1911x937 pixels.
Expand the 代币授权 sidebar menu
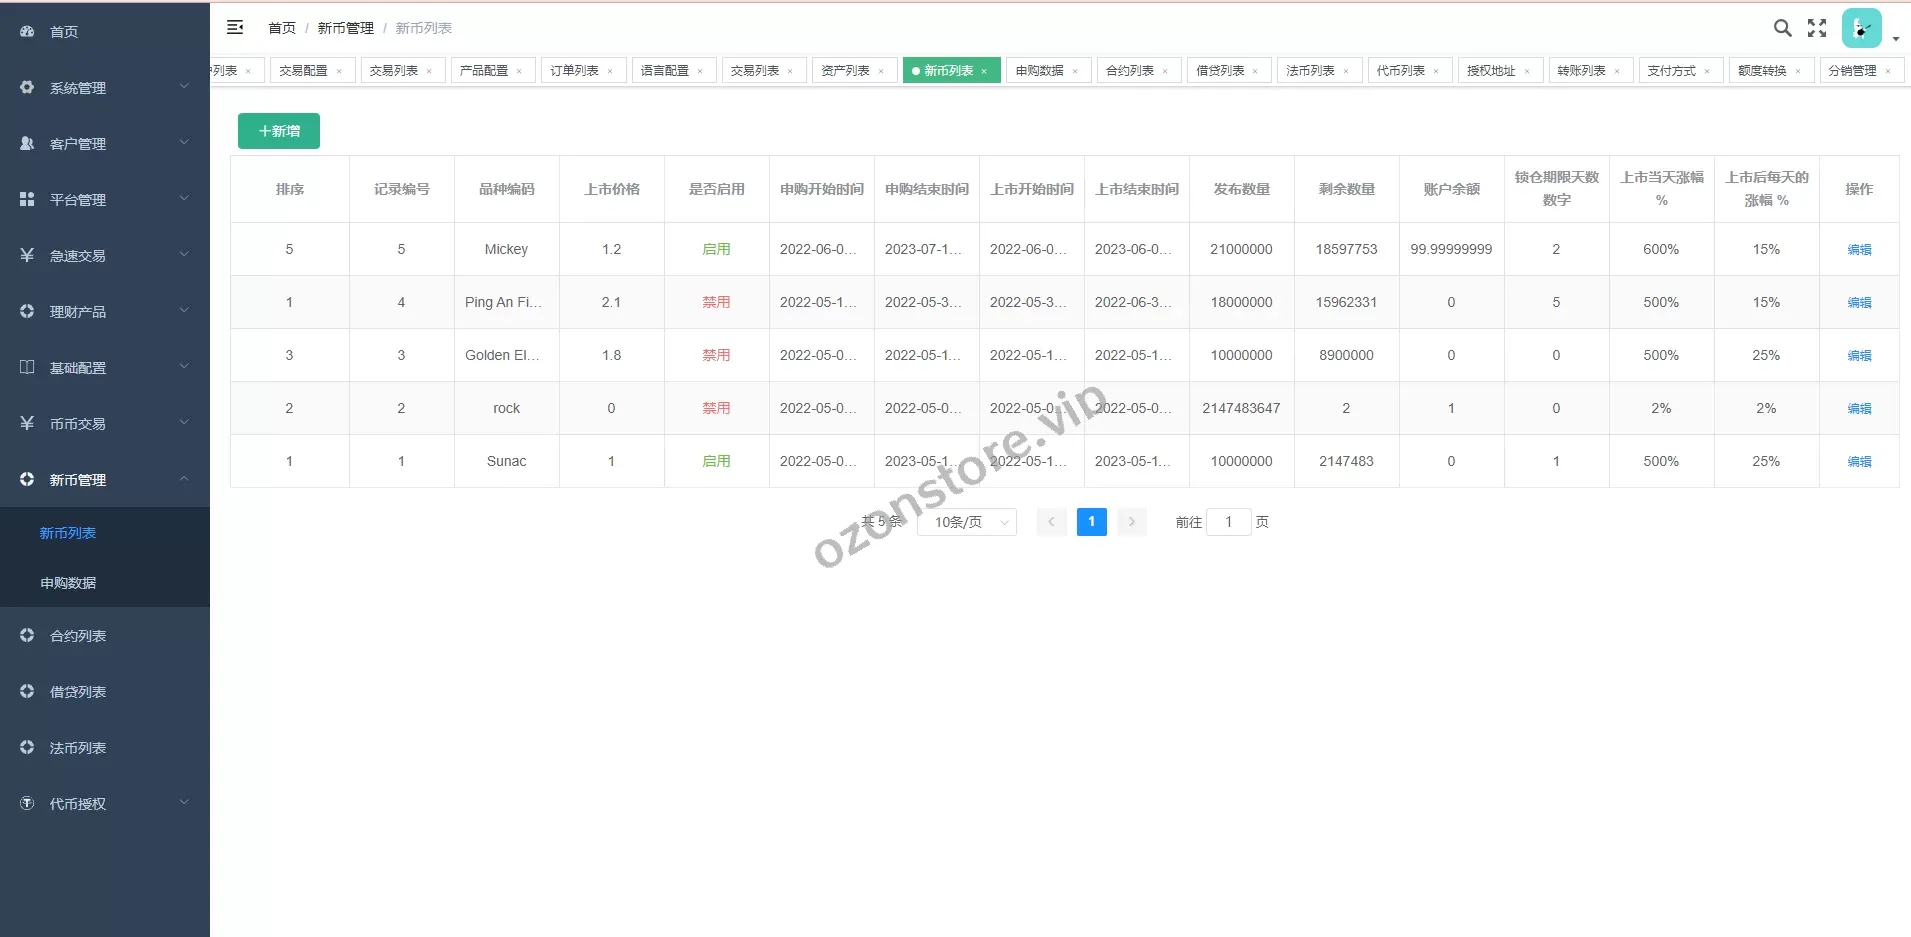(184, 803)
